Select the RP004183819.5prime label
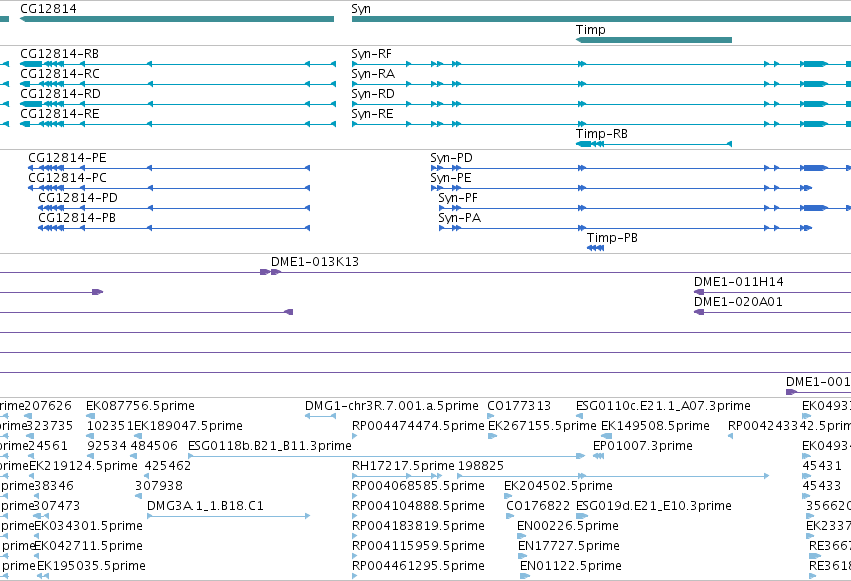This screenshot has width=851, height=581. pyautogui.click(x=418, y=526)
